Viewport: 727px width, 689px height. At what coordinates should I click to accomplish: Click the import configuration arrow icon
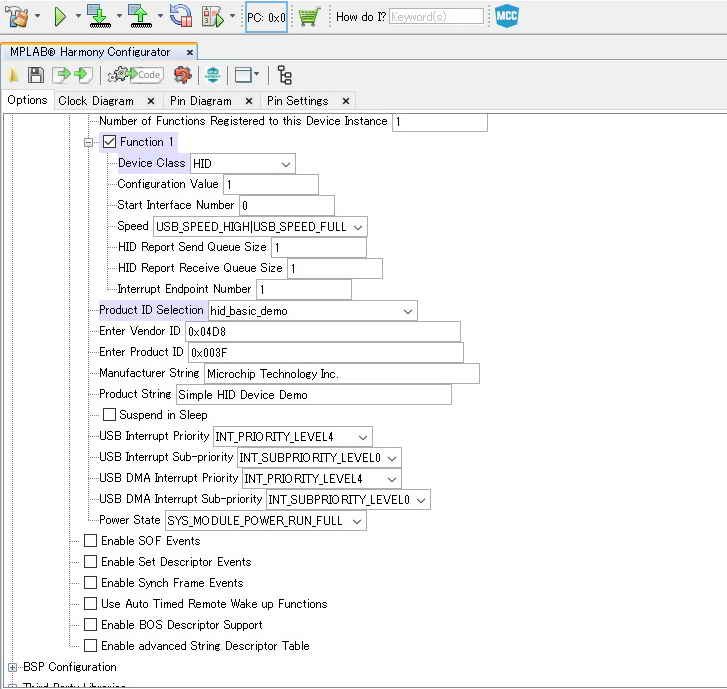coord(61,75)
